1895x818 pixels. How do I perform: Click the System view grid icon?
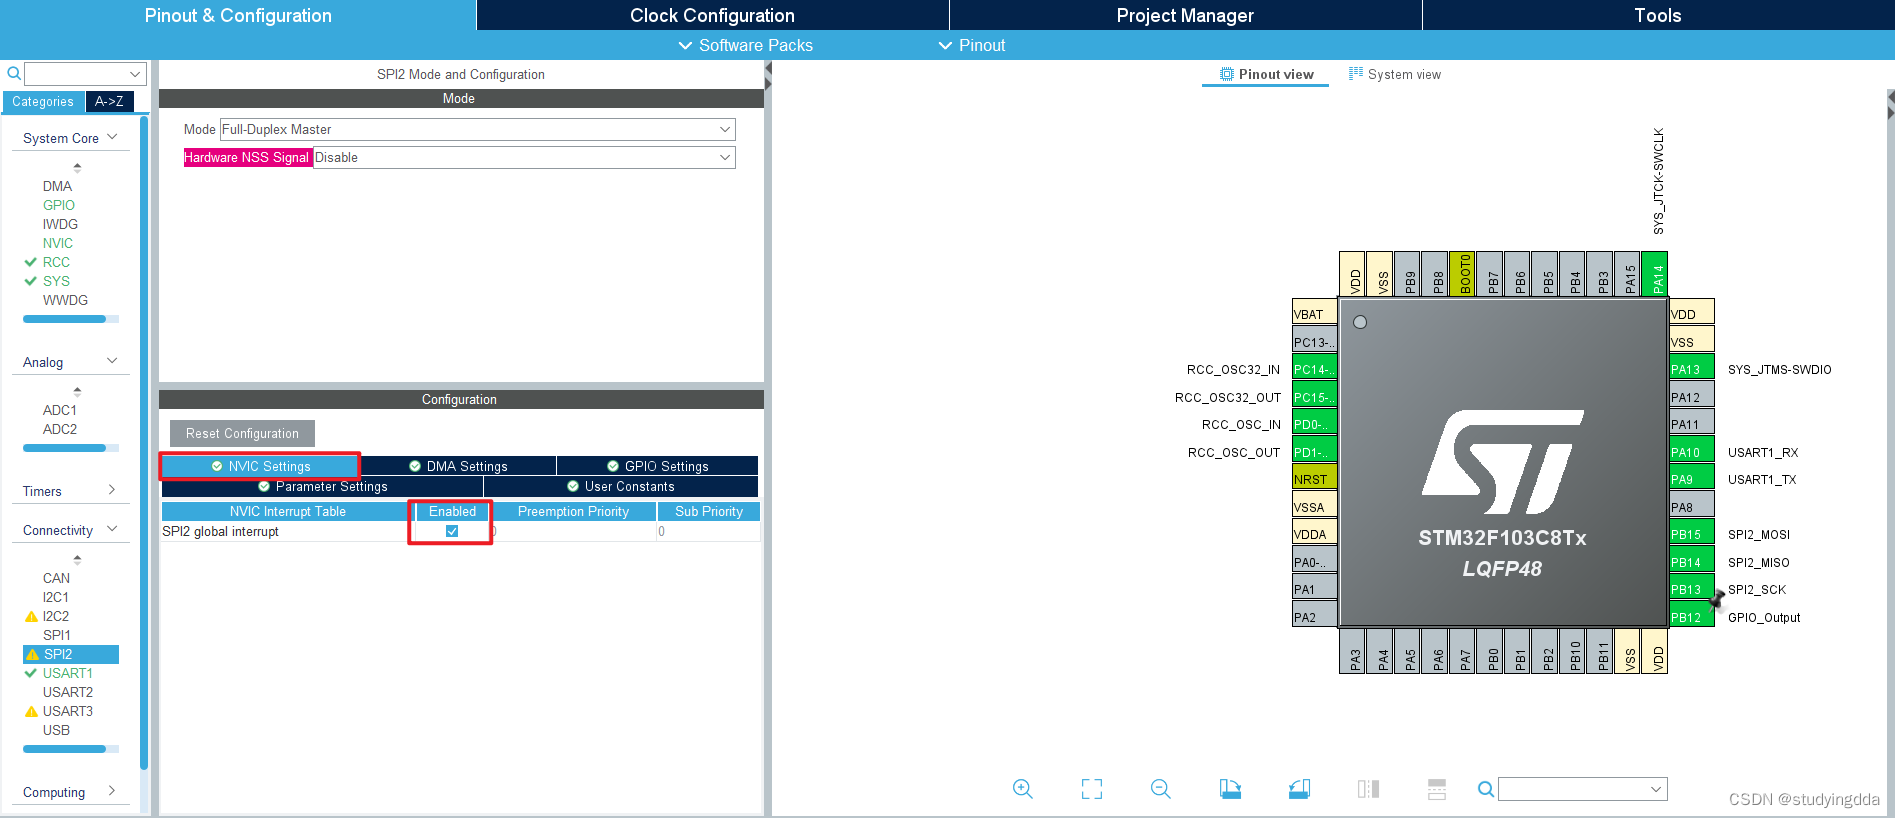coord(1356,73)
